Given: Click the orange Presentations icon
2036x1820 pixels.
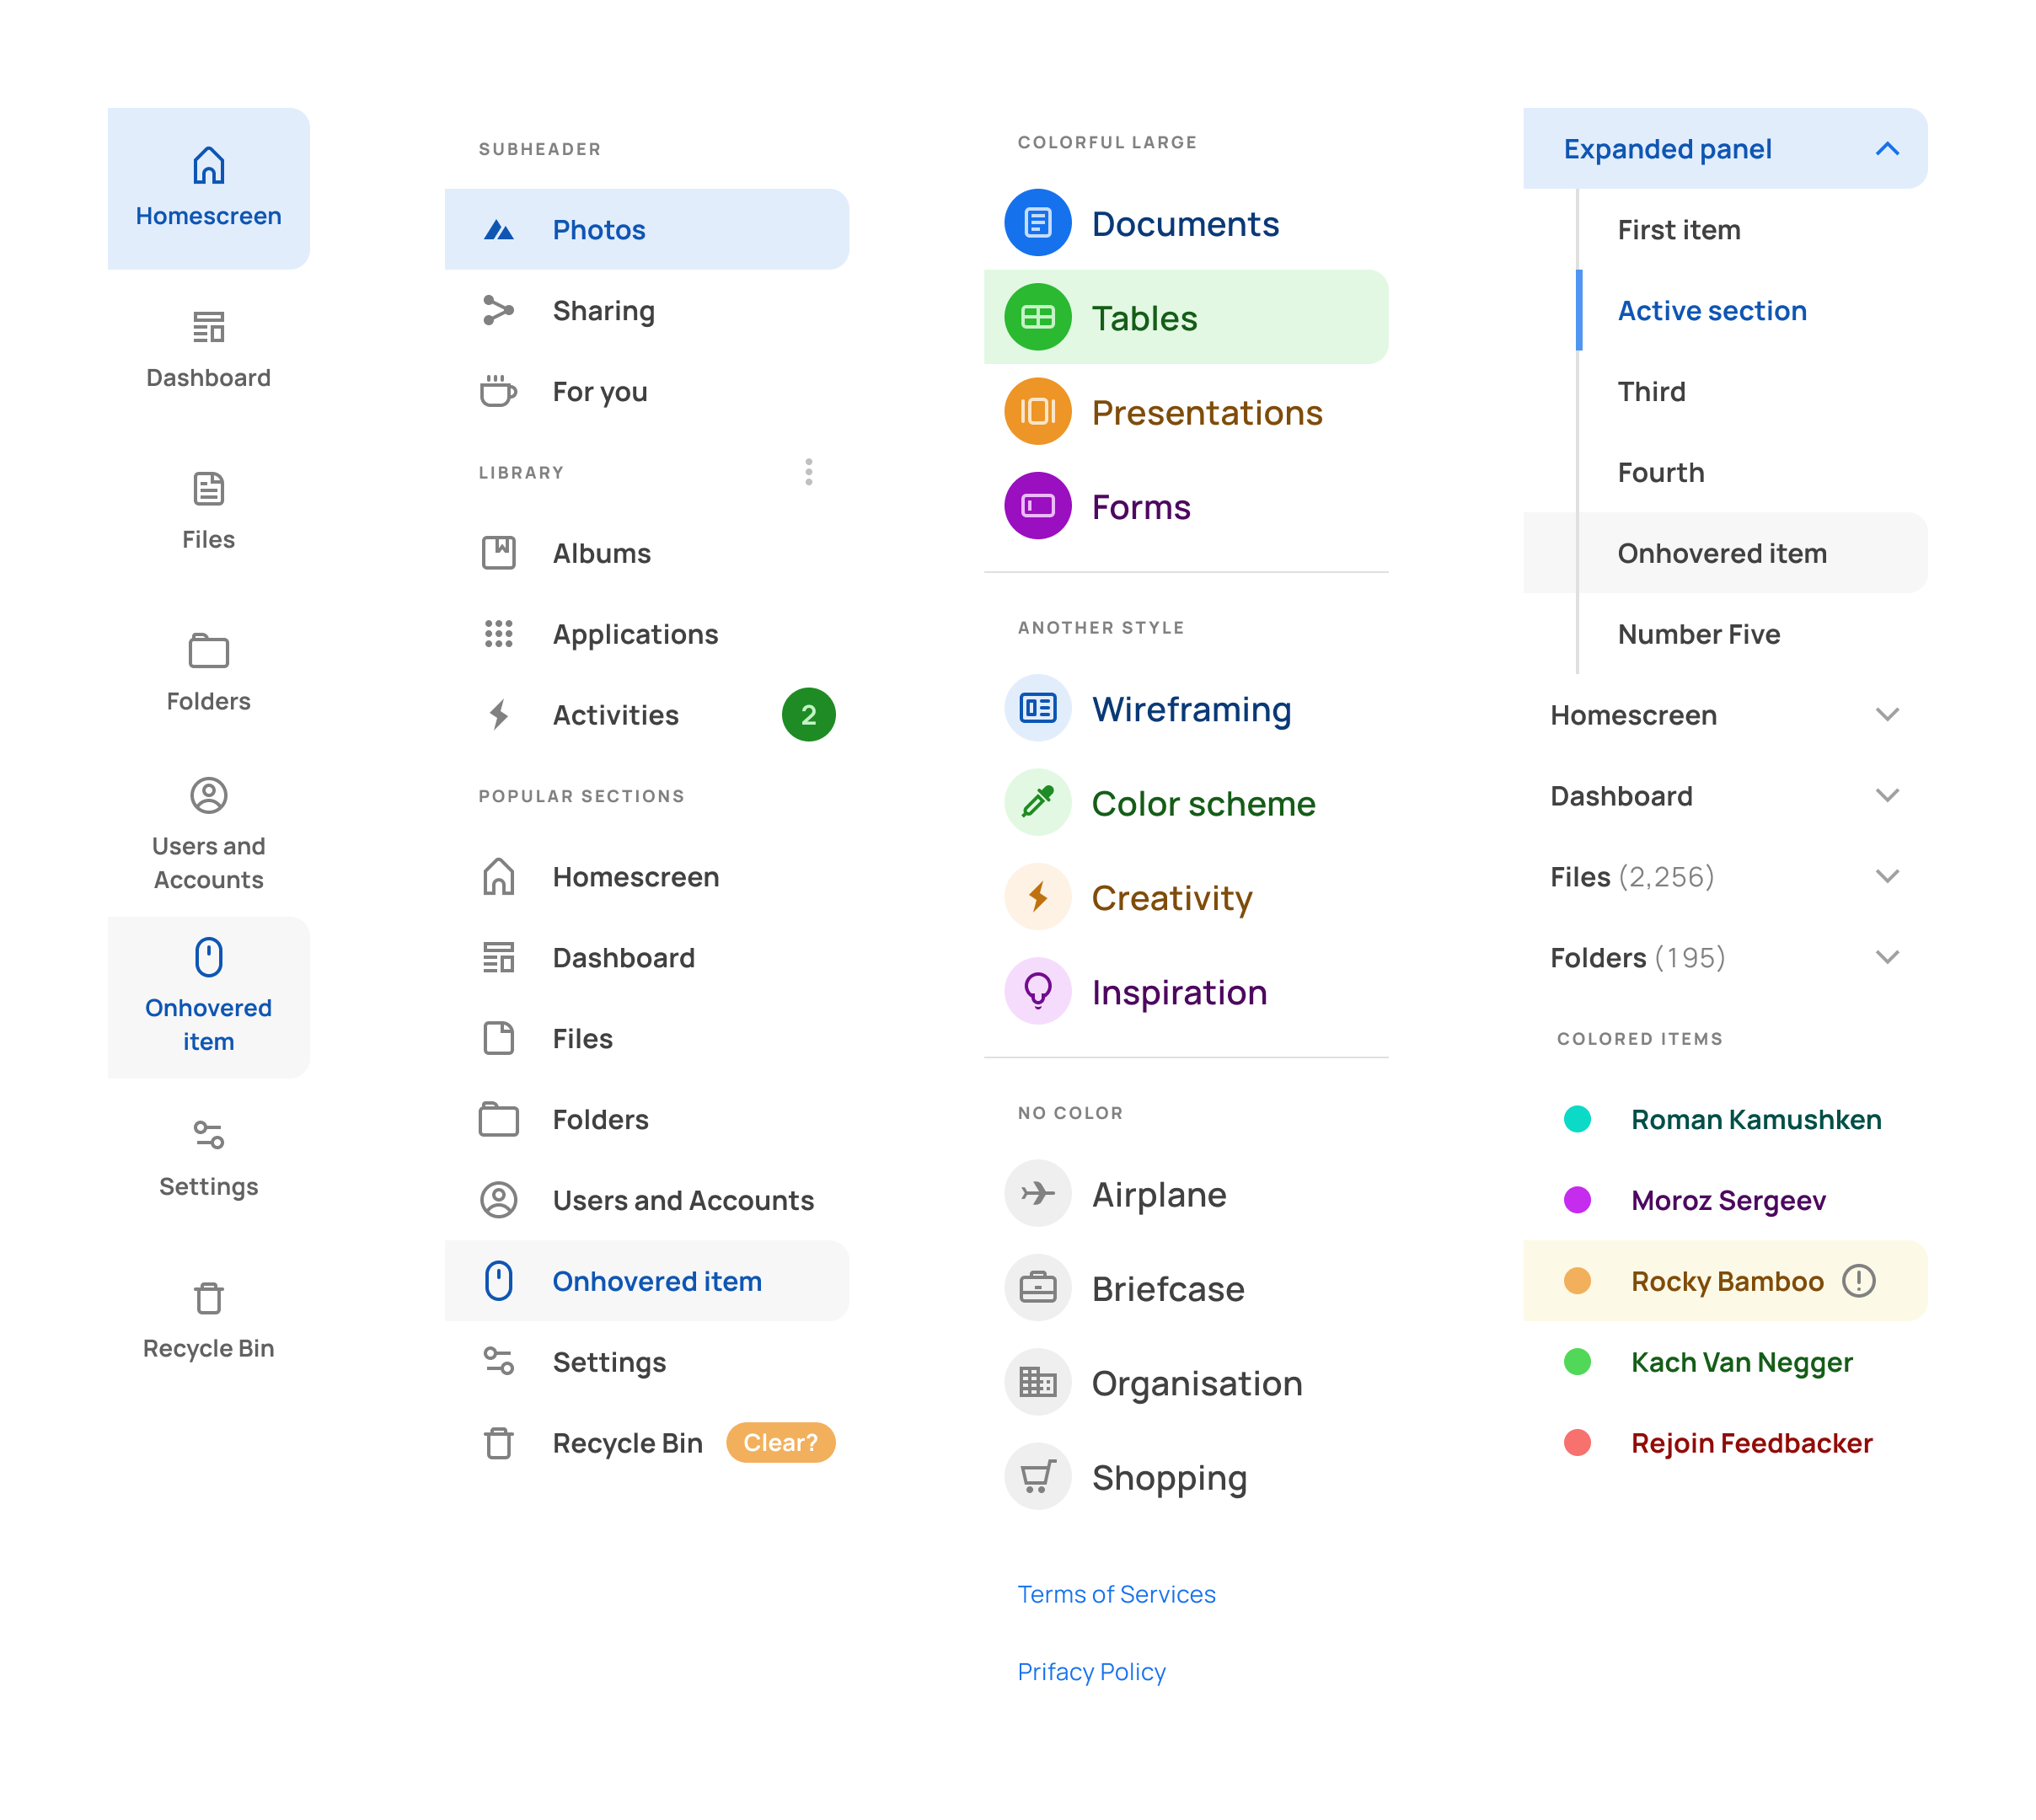Looking at the screenshot, I should click(1038, 411).
